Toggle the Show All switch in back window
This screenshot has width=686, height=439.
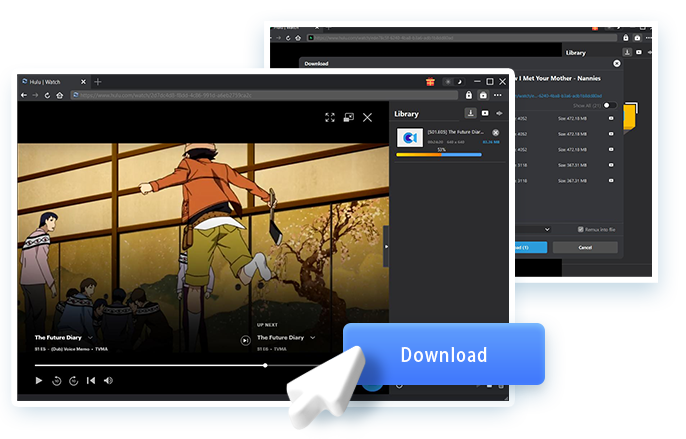(609, 105)
